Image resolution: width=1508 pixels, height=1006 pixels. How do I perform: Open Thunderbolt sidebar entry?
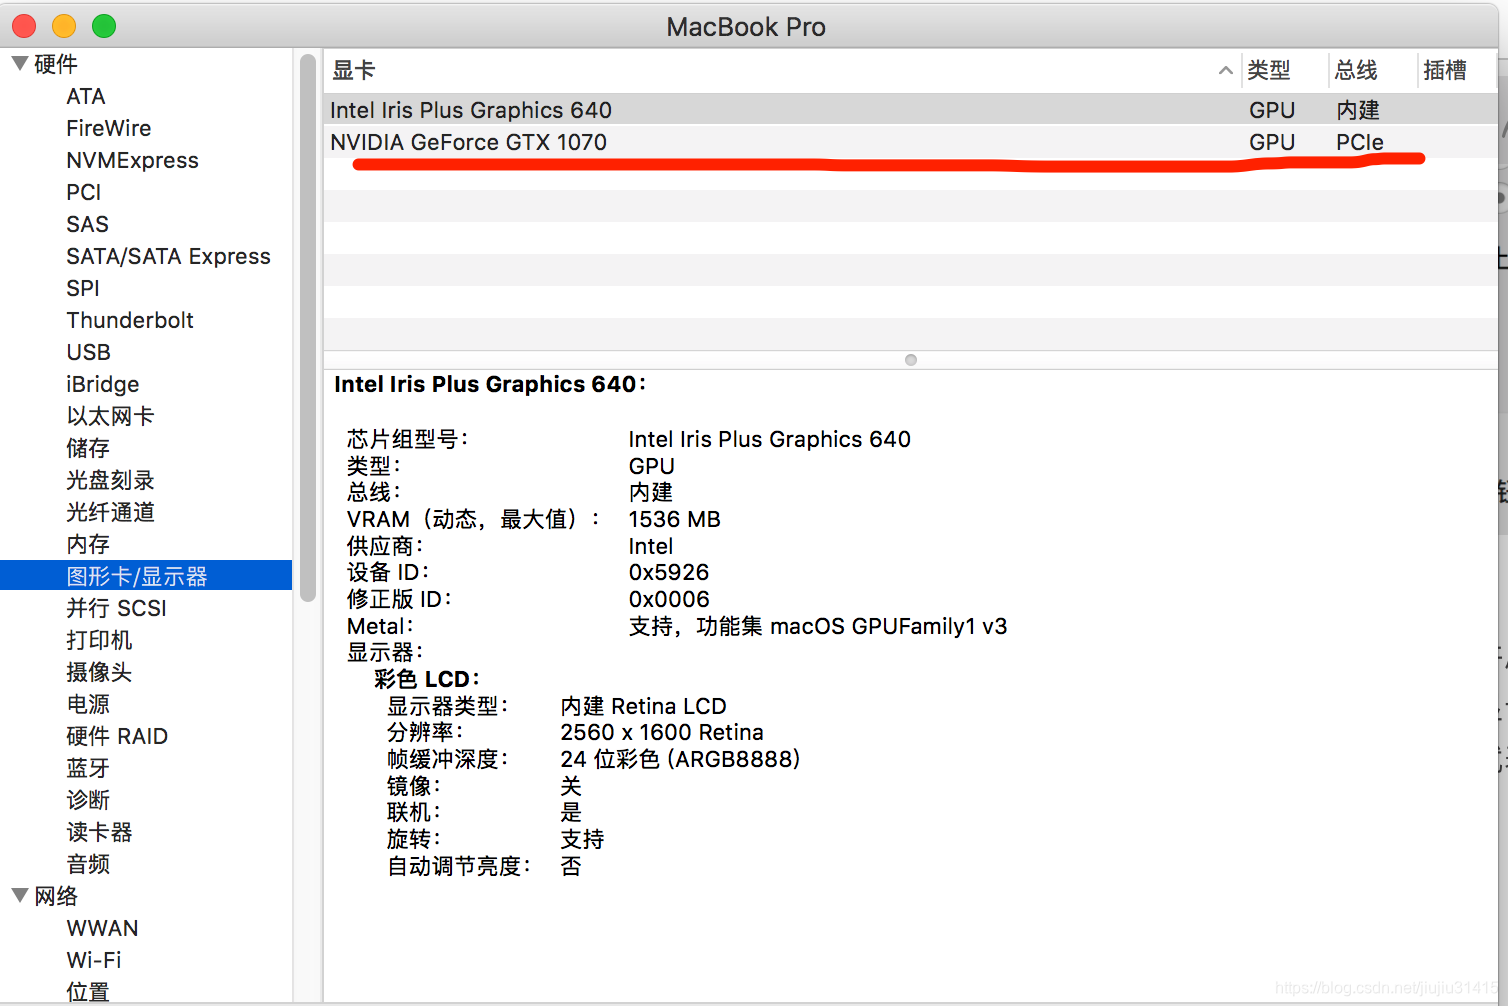(130, 320)
